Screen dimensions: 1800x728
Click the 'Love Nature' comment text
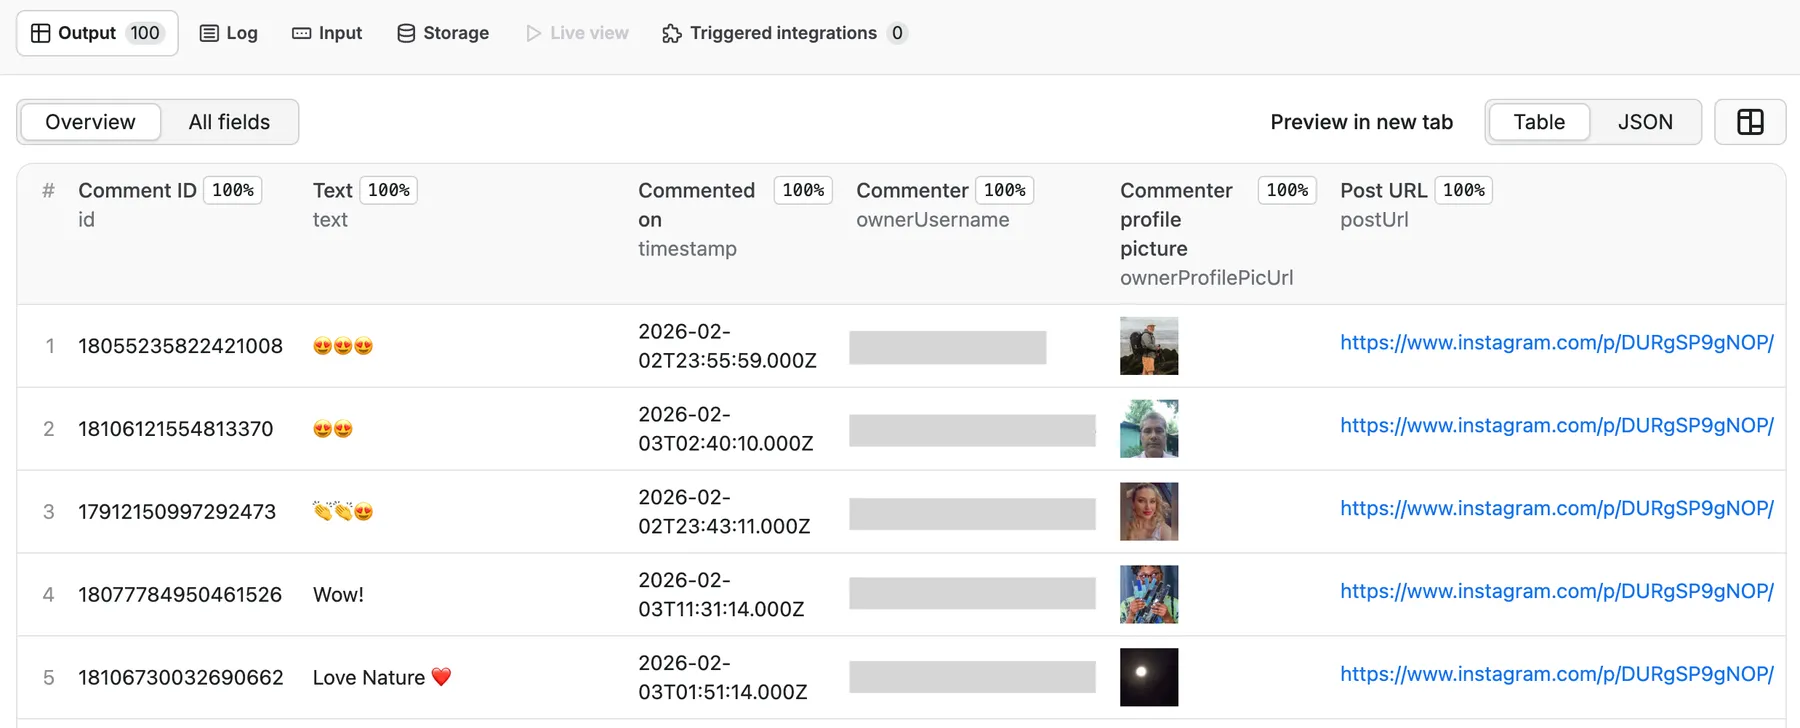(x=382, y=678)
